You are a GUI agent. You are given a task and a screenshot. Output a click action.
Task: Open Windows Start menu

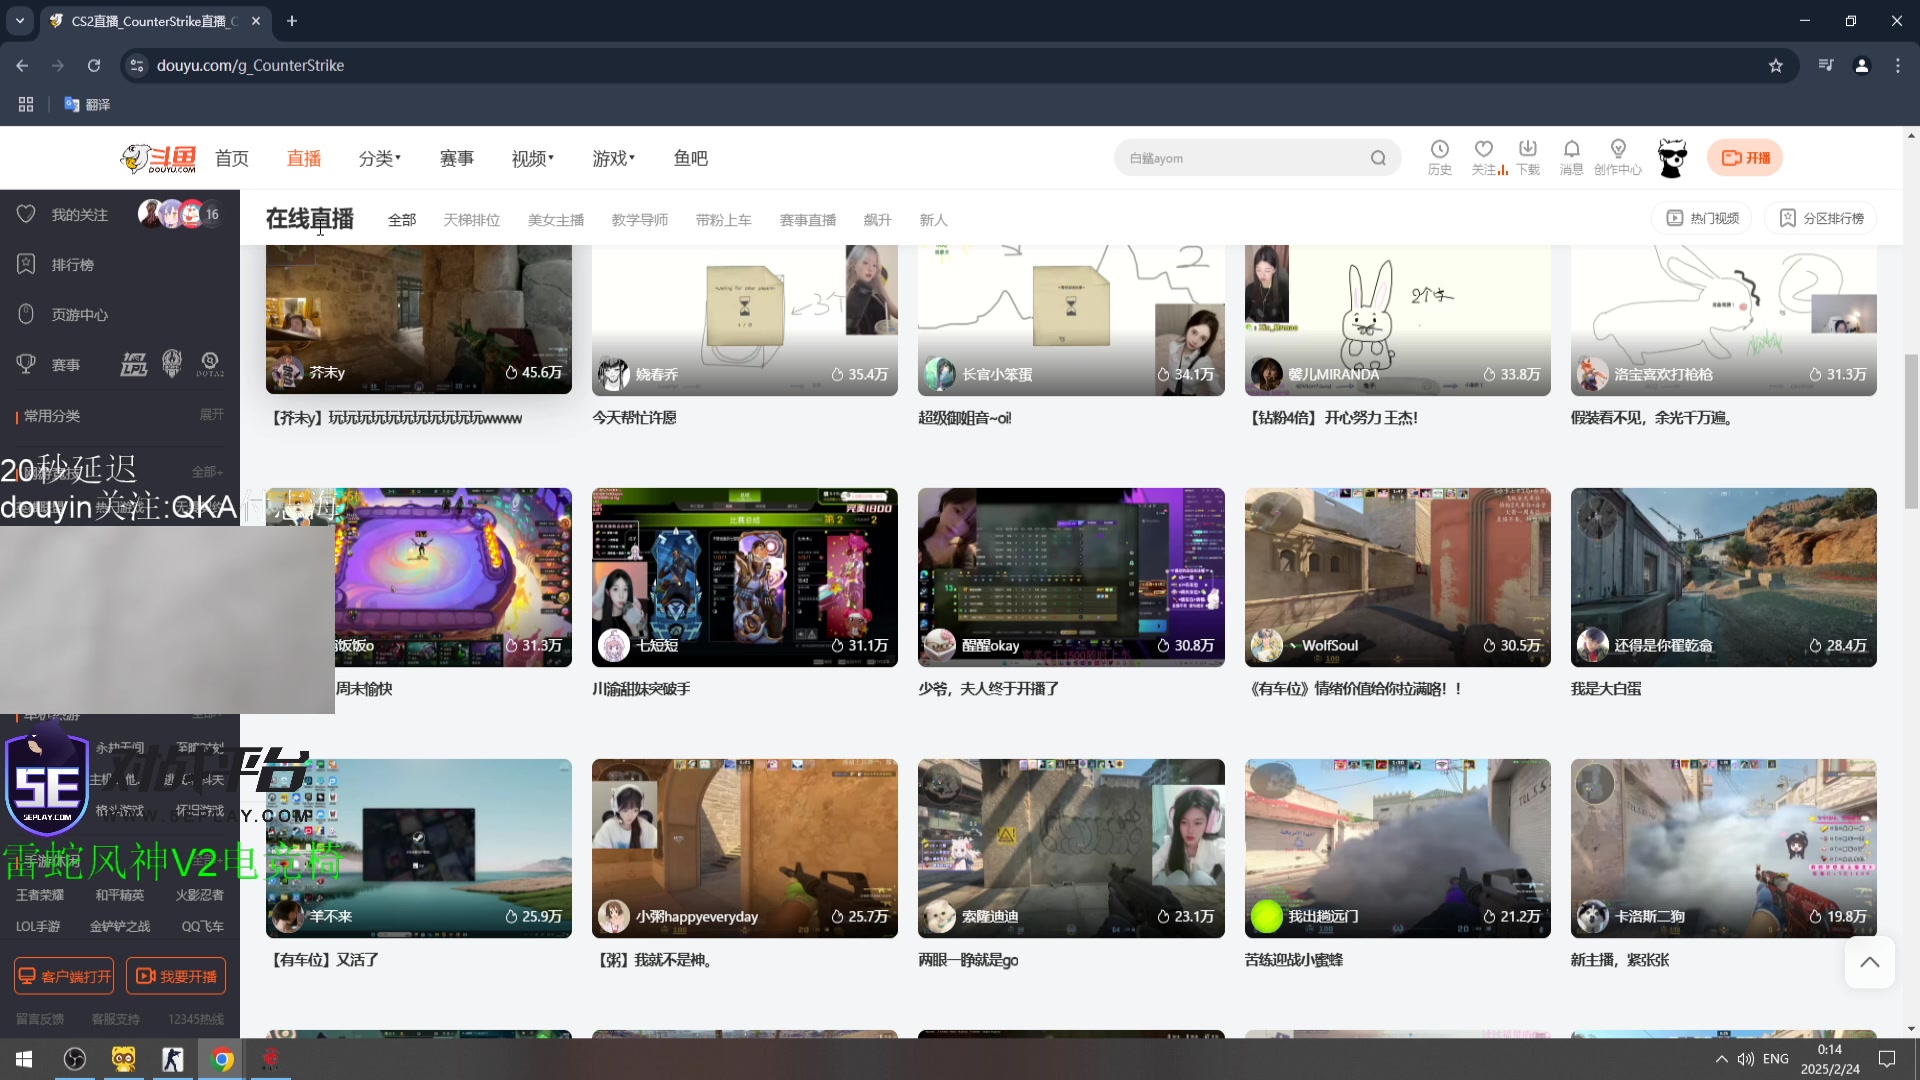pyautogui.click(x=24, y=1059)
